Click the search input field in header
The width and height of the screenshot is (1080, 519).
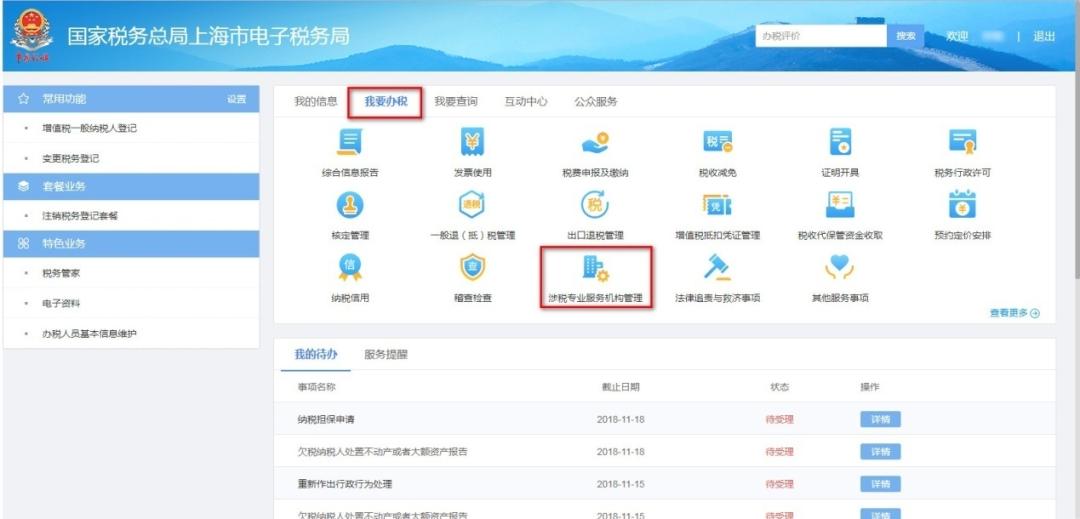pyautogui.click(x=820, y=36)
